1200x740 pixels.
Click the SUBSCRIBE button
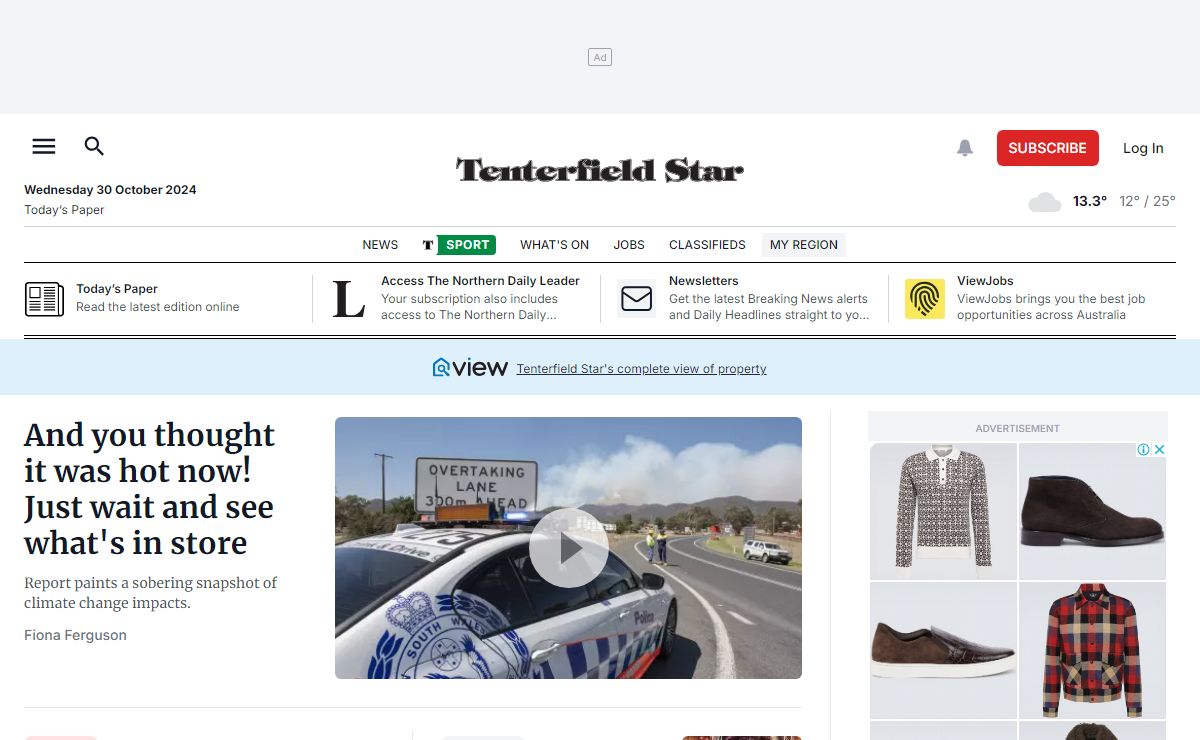pos(1047,148)
